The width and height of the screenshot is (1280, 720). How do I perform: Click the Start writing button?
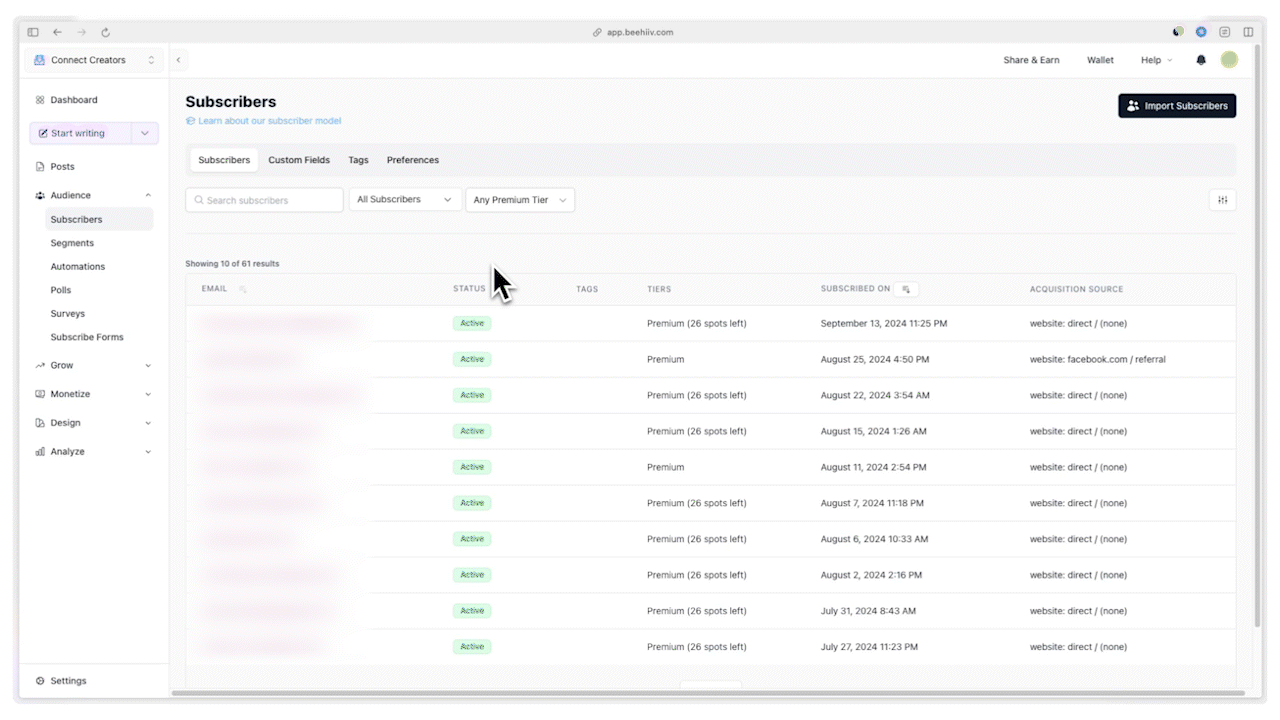[x=81, y=133]
